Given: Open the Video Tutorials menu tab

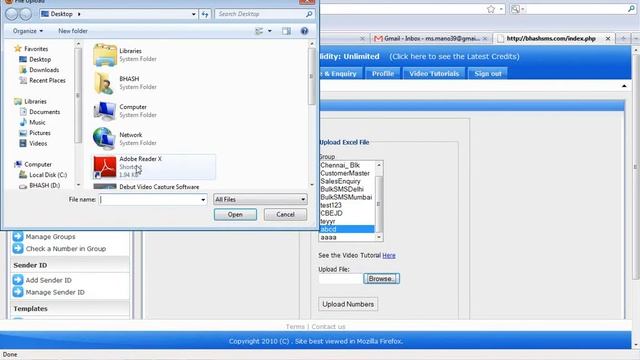Looking at the screenshot, I should pyautogui.click(x=434, y=73).
